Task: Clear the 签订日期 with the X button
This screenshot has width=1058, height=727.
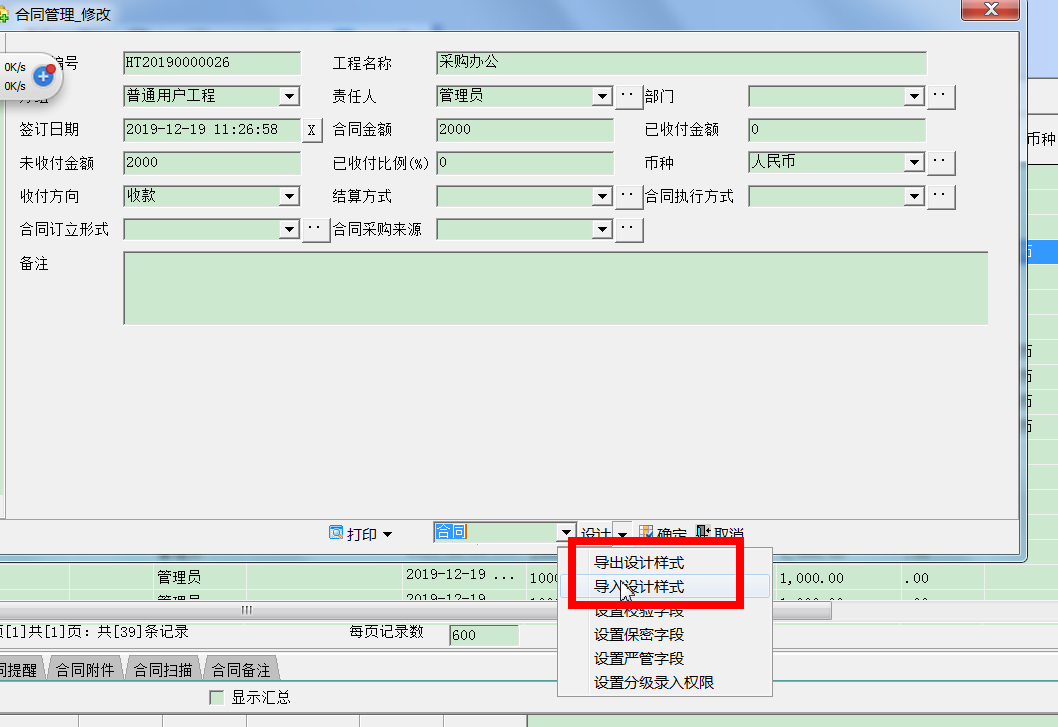Action: pos(312,130)
